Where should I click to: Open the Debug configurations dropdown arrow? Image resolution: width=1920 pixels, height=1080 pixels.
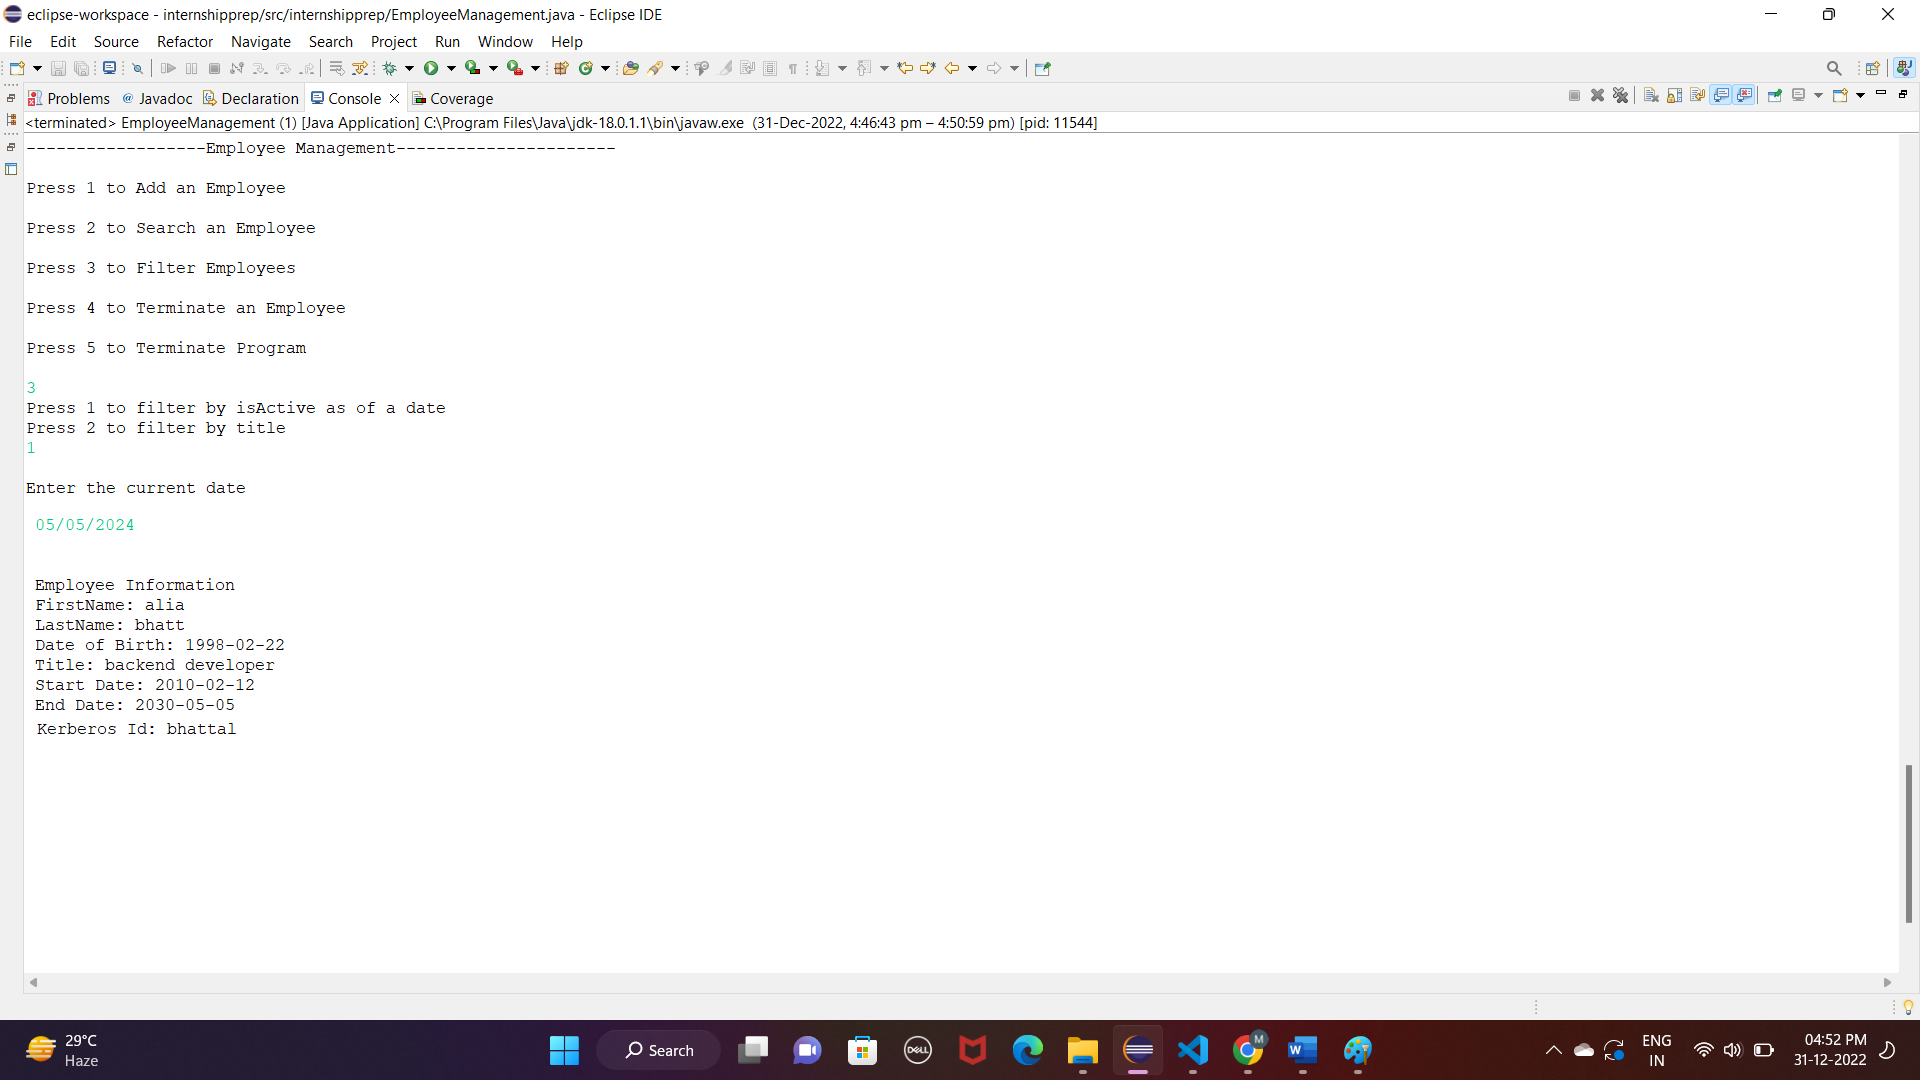(x=409, y=68)
